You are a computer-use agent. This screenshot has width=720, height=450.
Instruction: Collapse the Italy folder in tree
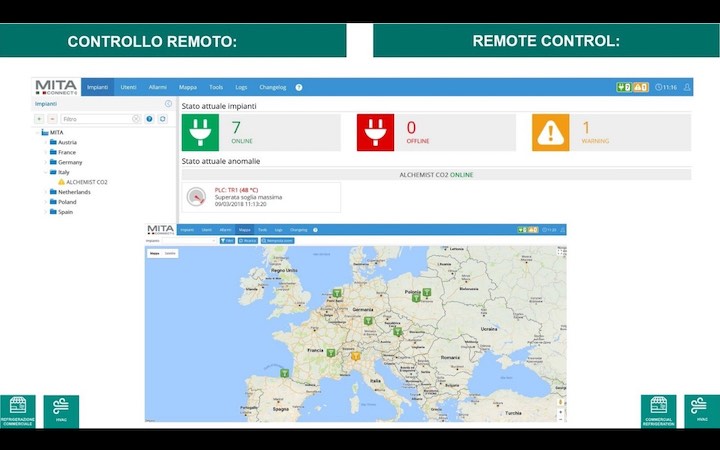[47, 172]
